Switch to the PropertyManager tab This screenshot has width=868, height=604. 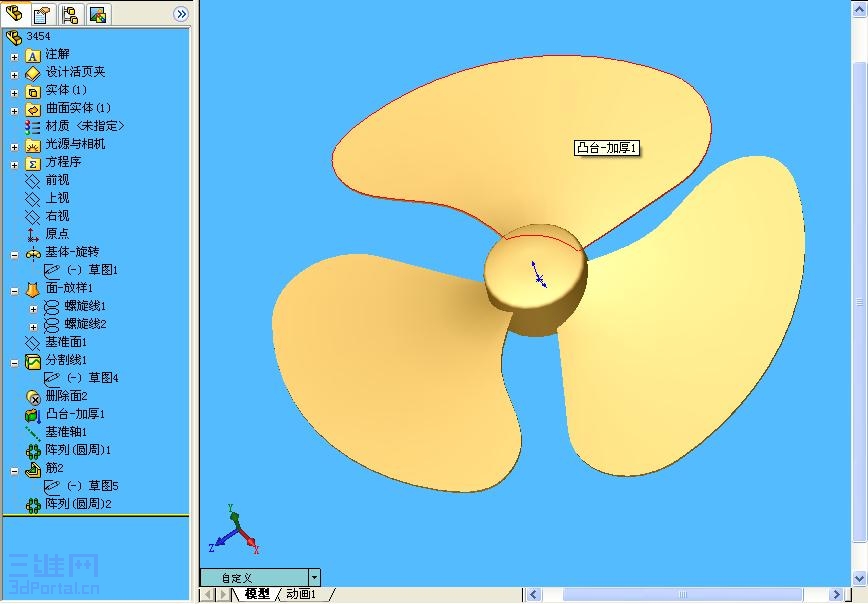coord(42,14)
